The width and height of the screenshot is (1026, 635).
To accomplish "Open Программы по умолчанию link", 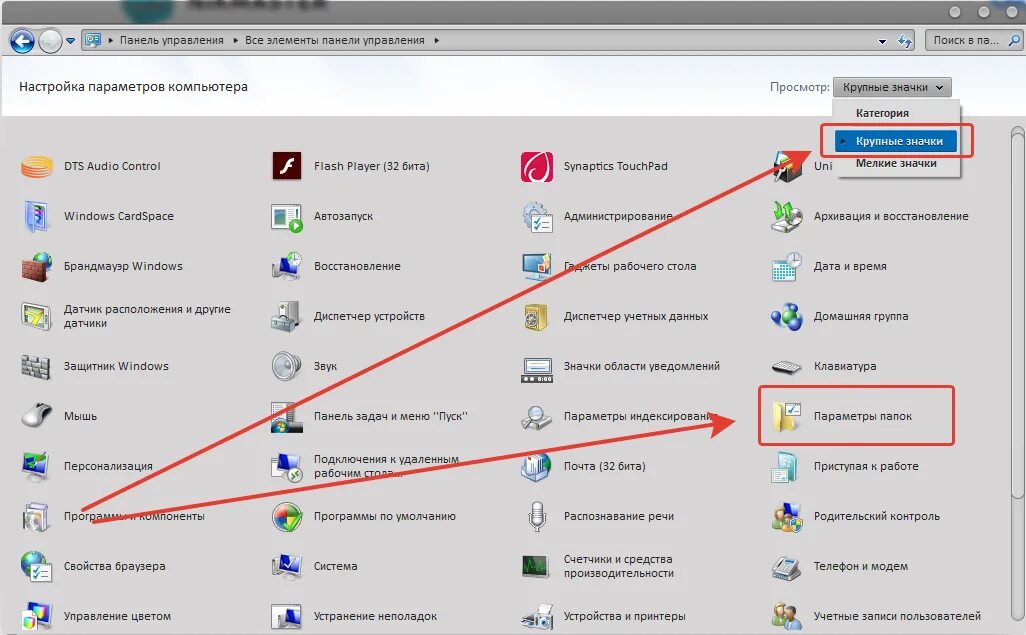I will click(385, 517).
